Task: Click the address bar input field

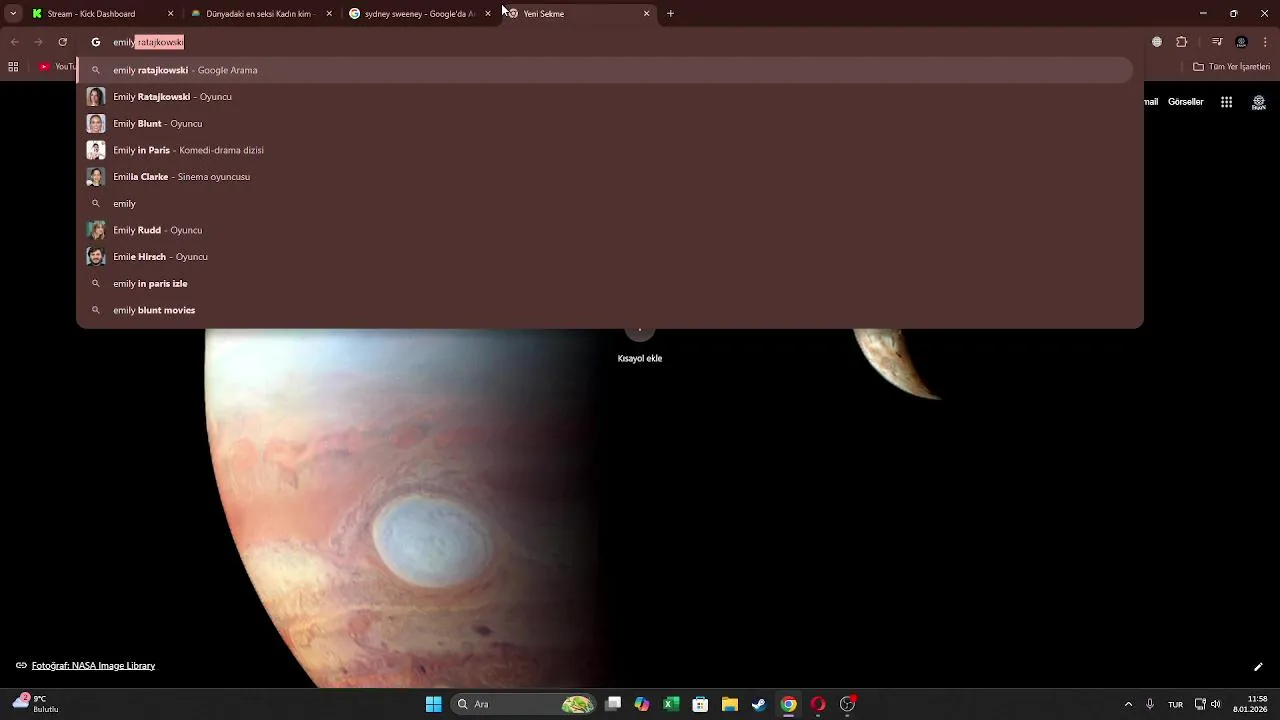Action: (610, 42)
